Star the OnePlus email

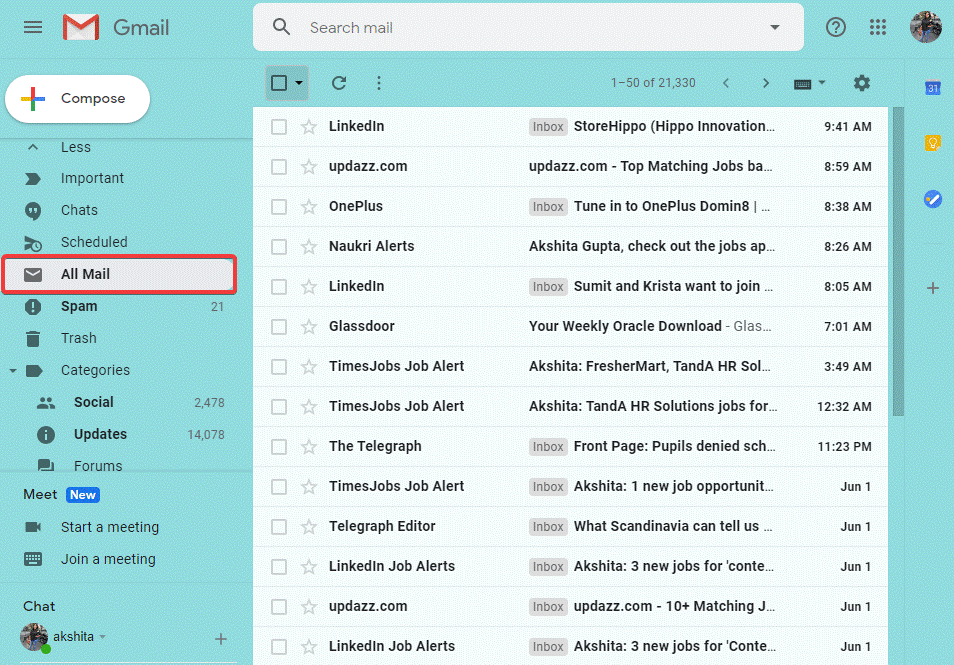309,207
